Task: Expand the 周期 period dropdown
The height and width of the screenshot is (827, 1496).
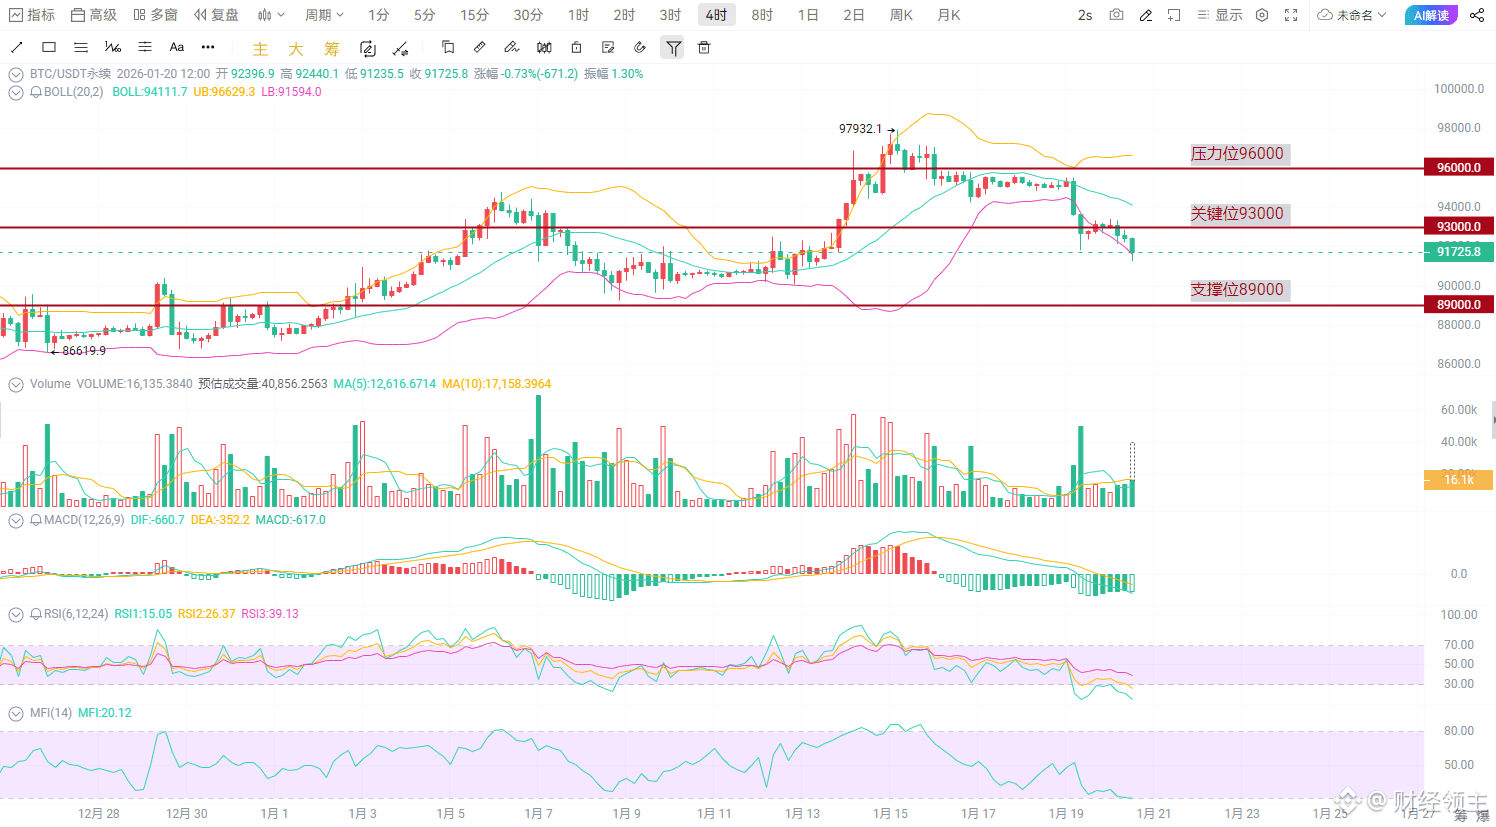Action: 324,15
